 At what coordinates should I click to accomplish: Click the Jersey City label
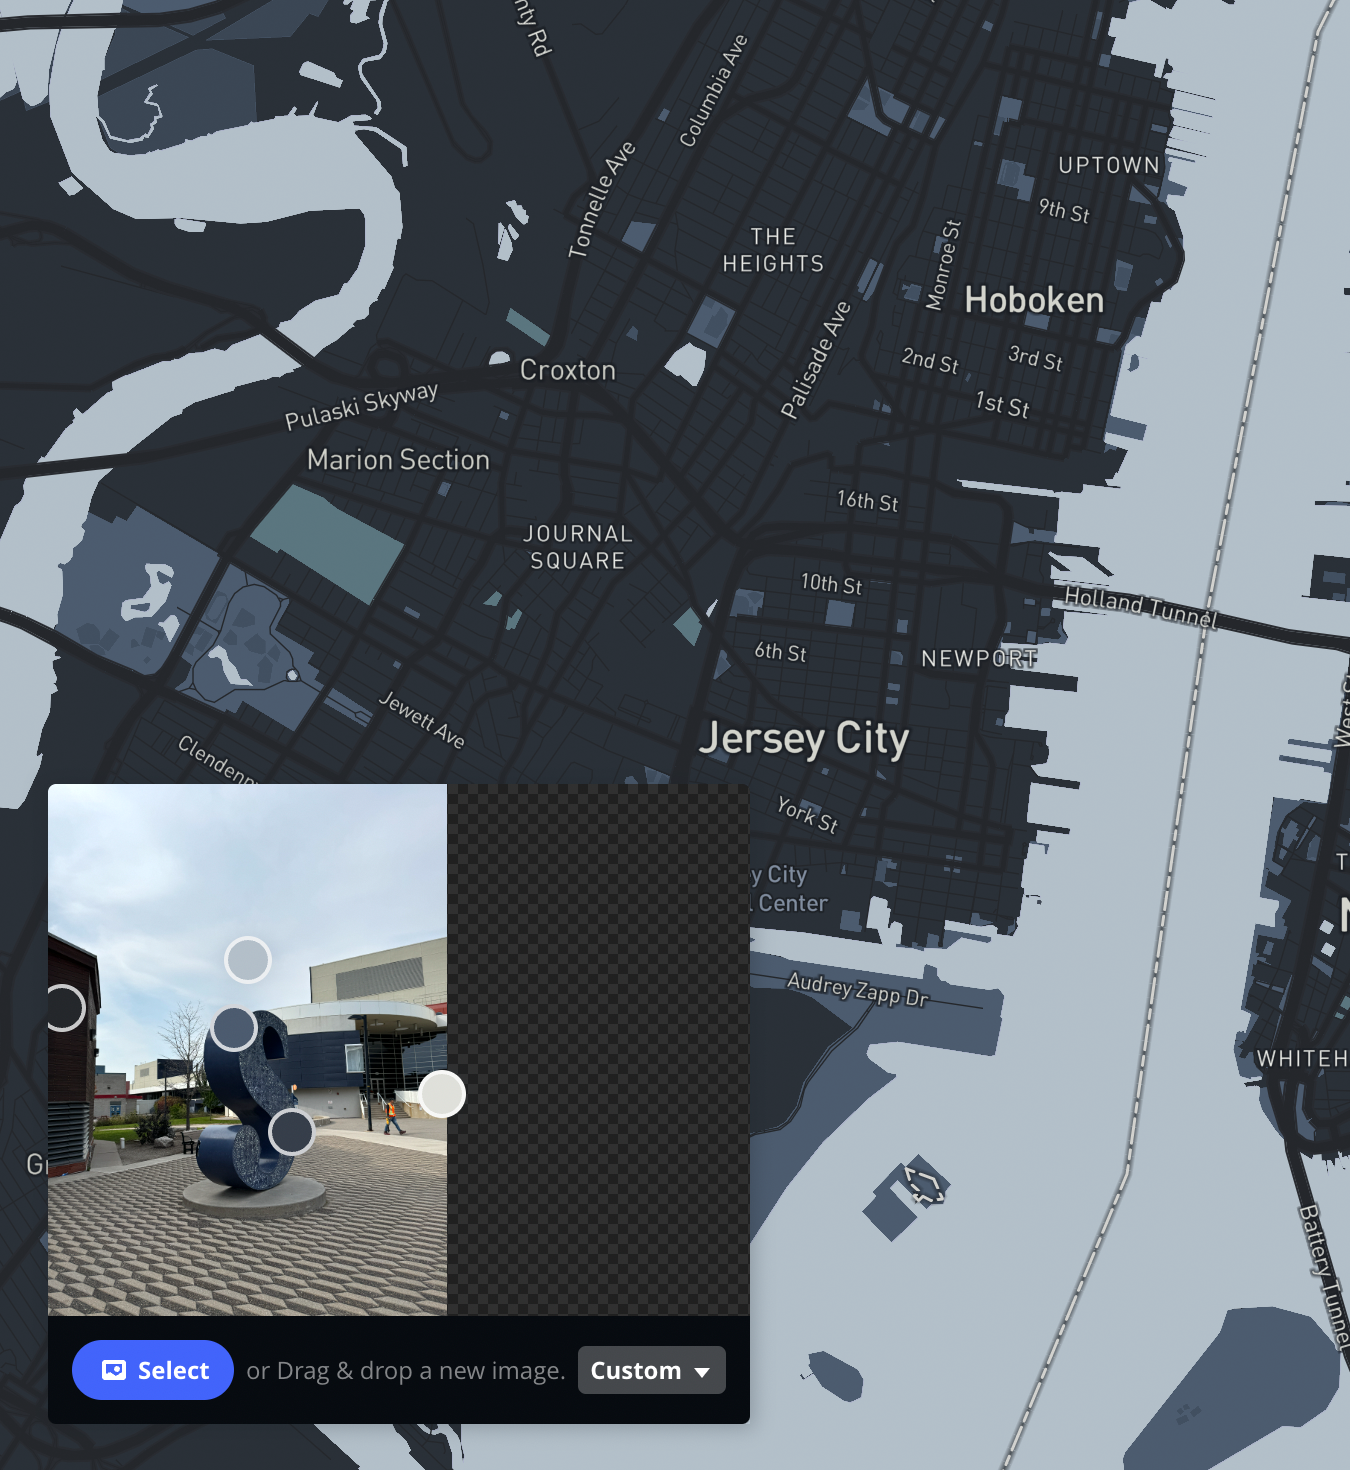point(806,738)
